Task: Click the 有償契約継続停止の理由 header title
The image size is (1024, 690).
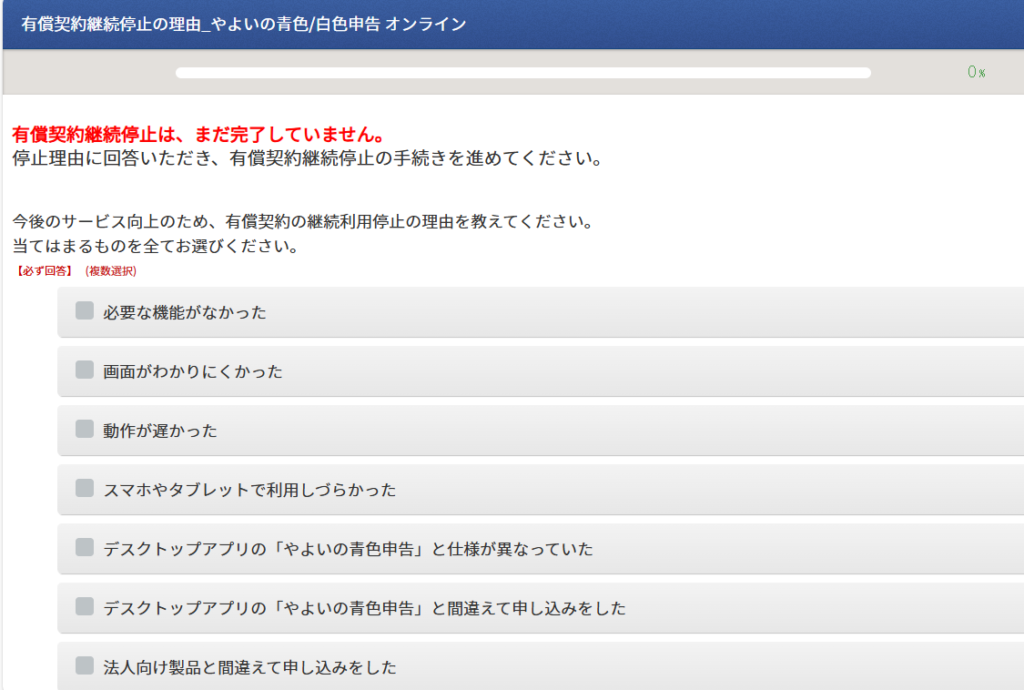Action: [x=243, y=24]
